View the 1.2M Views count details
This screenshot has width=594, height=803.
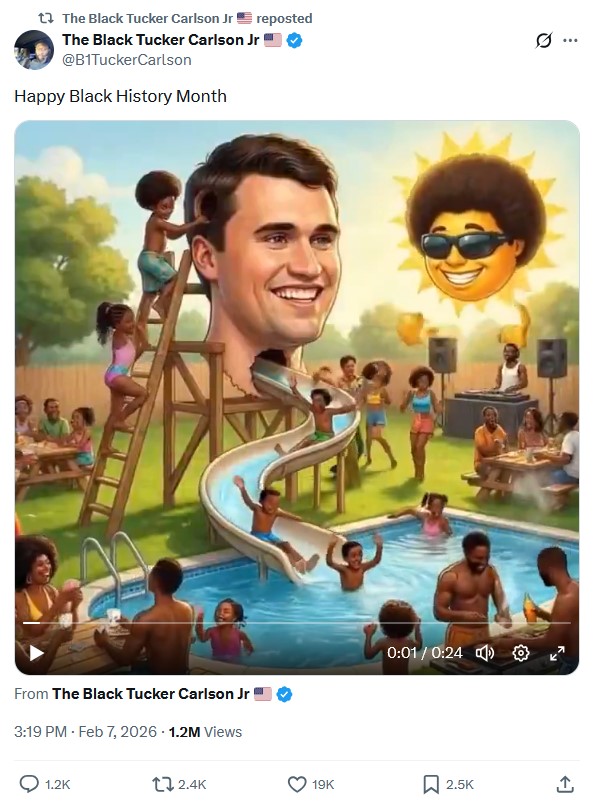point(205,732)
